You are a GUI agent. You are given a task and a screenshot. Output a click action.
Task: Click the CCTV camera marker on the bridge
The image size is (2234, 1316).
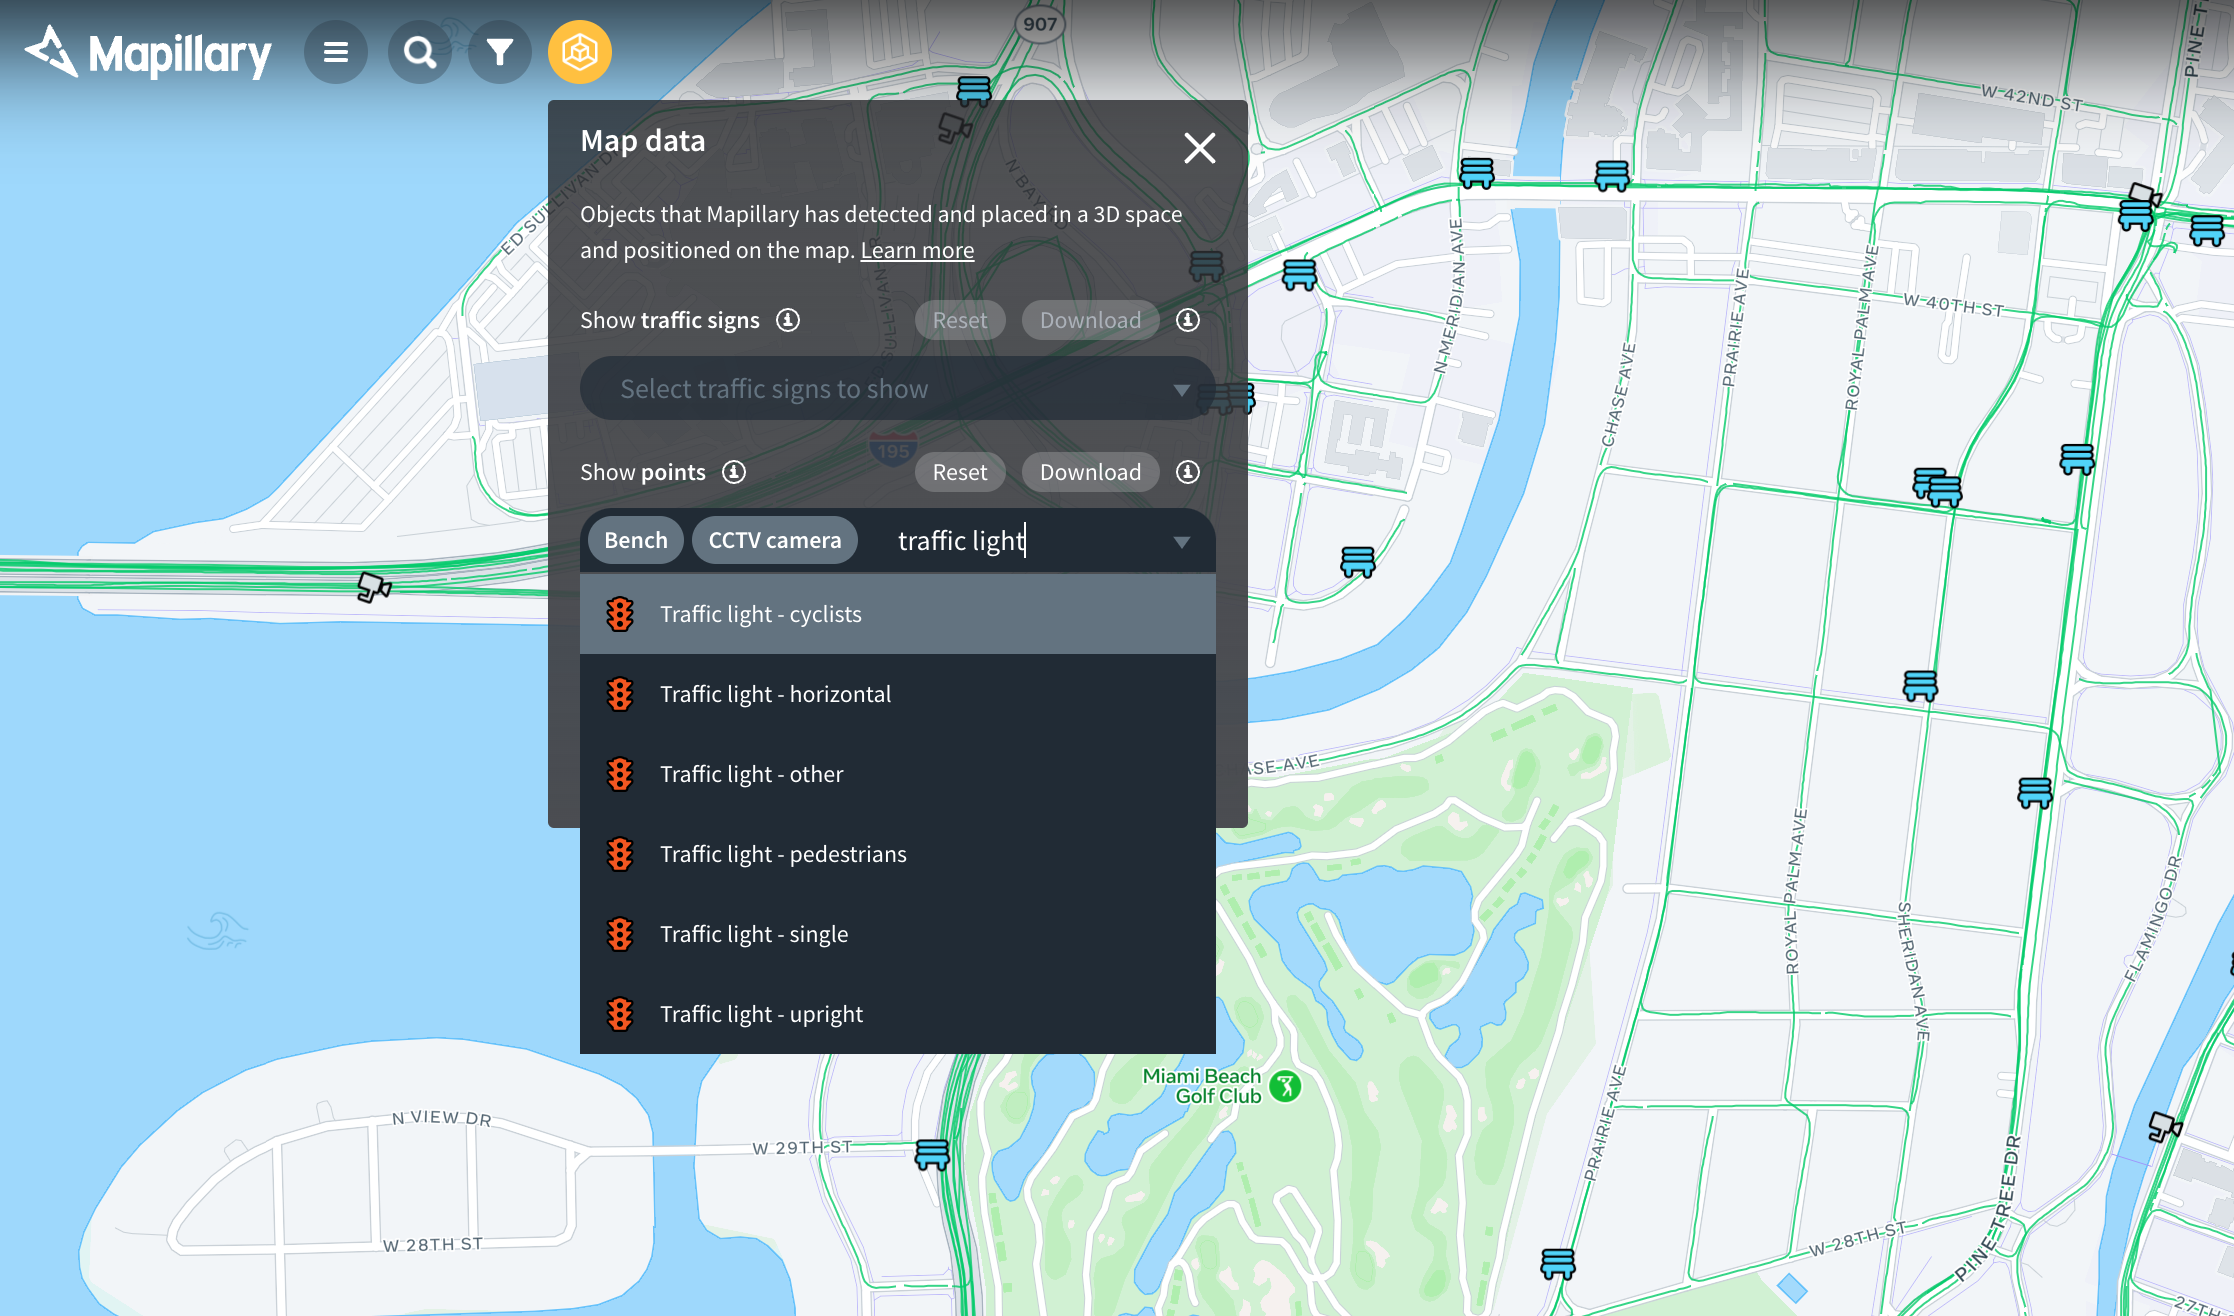pos(373,586)
